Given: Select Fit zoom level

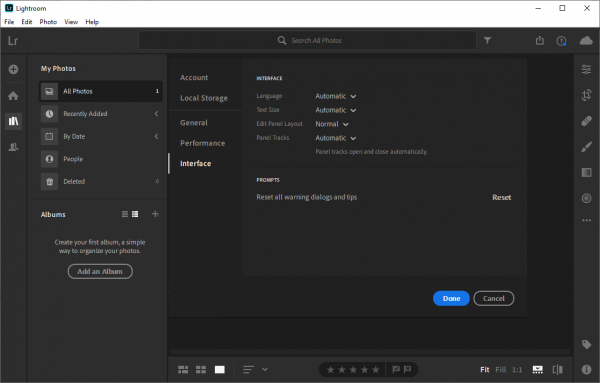Looking at the screenshot, I should pyautogui.click(x=484, y=370).
